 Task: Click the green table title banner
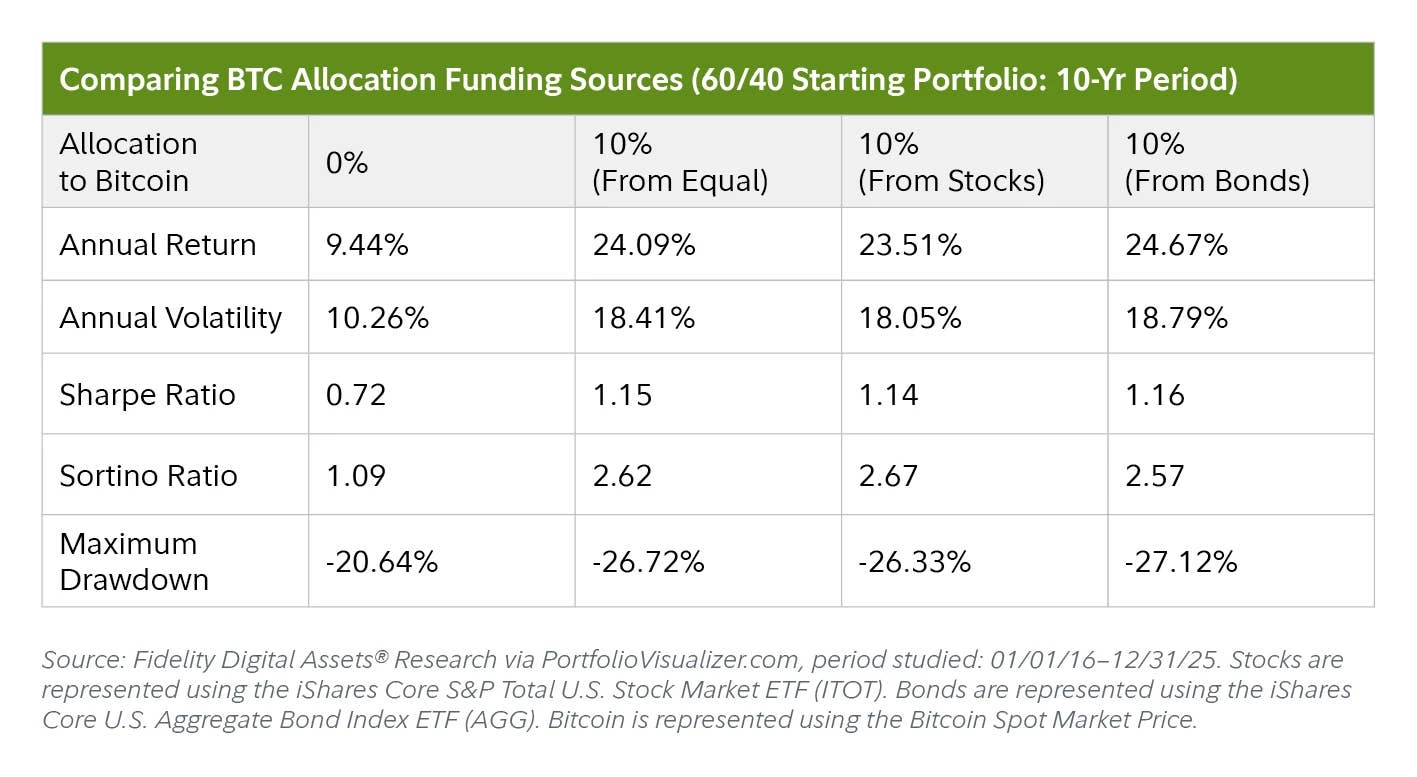[x=708, y=78]
